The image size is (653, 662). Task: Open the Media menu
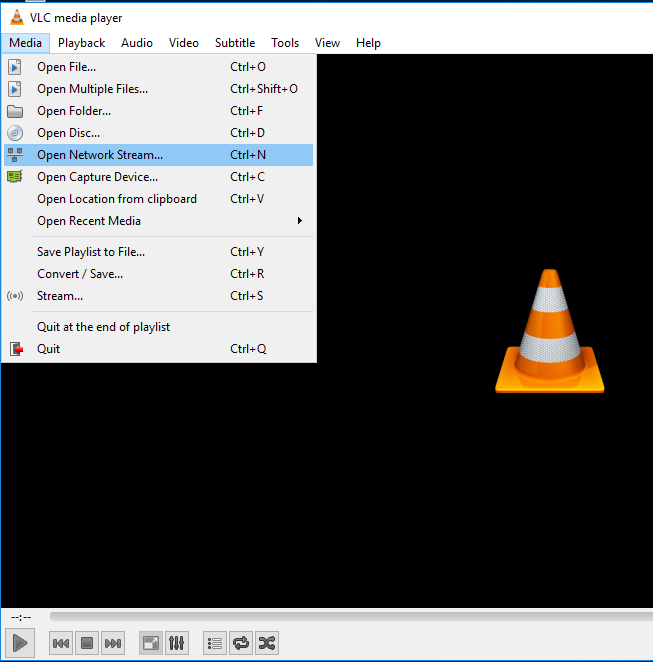pos(25,43)
